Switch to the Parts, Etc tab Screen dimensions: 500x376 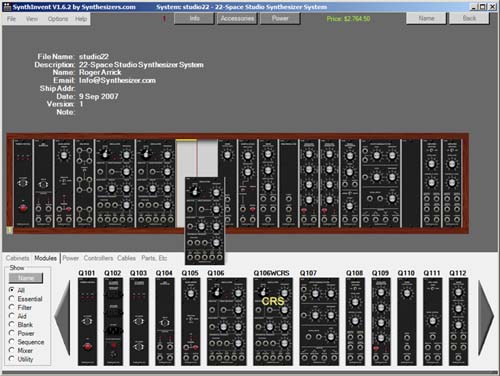tap(154, 258)
